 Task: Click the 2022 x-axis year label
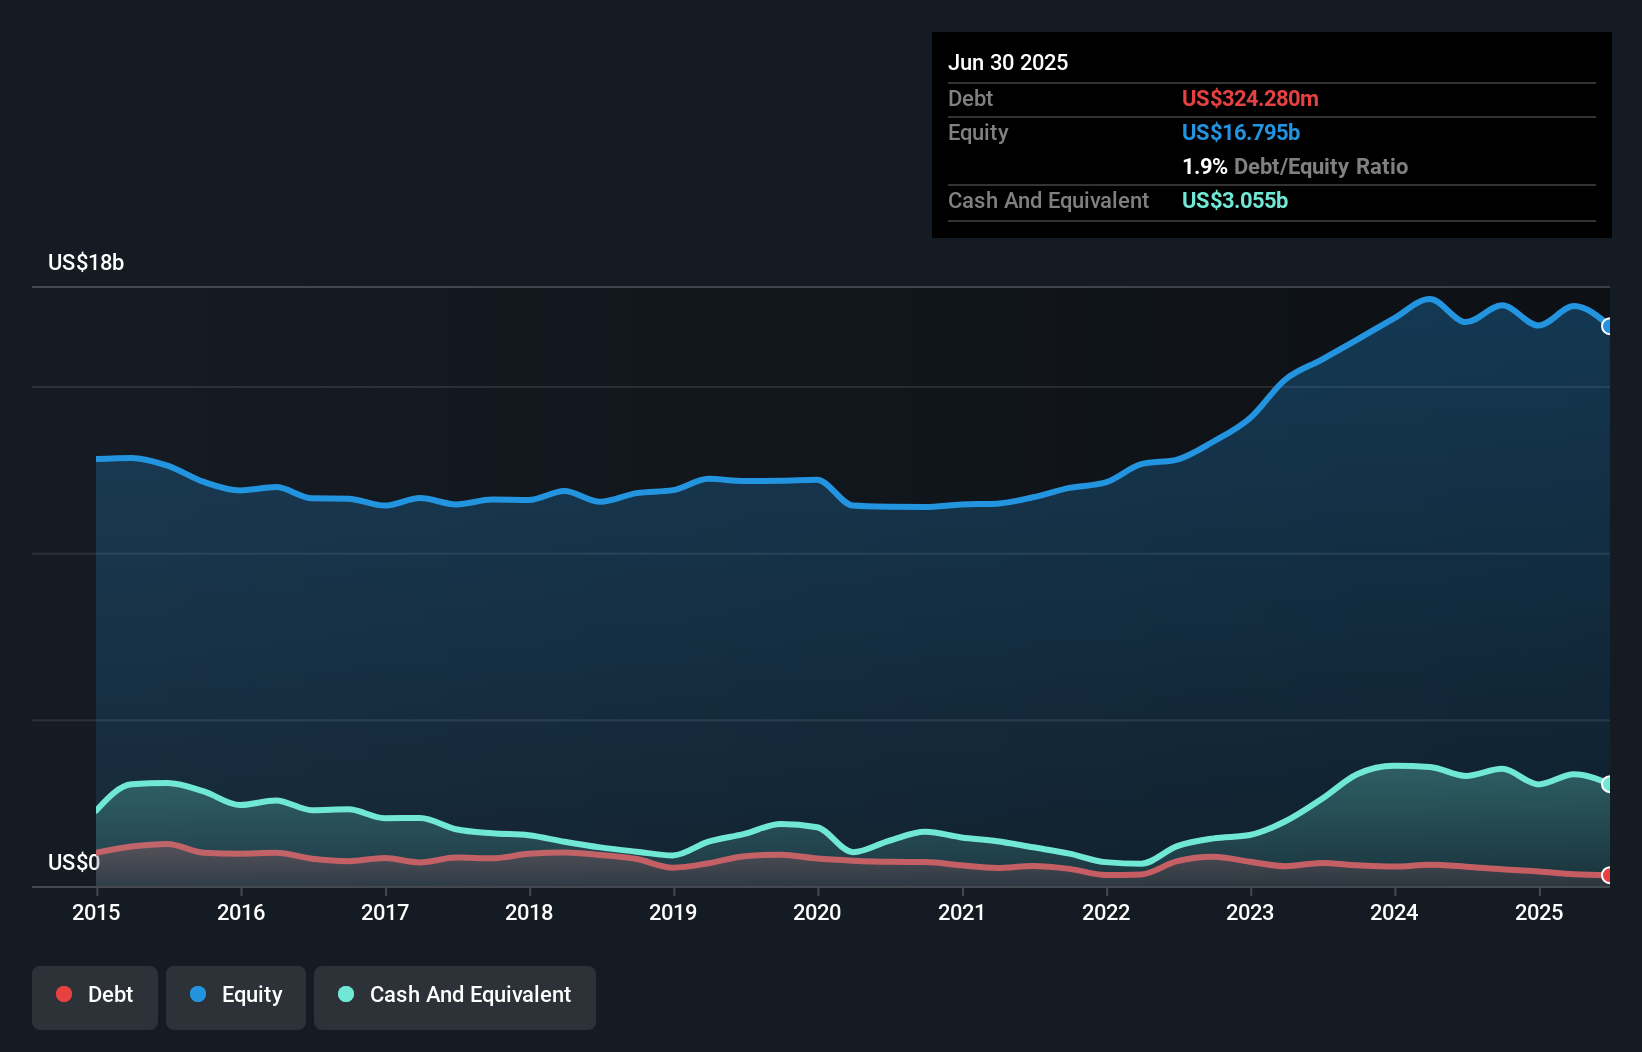pos(1106,912)
